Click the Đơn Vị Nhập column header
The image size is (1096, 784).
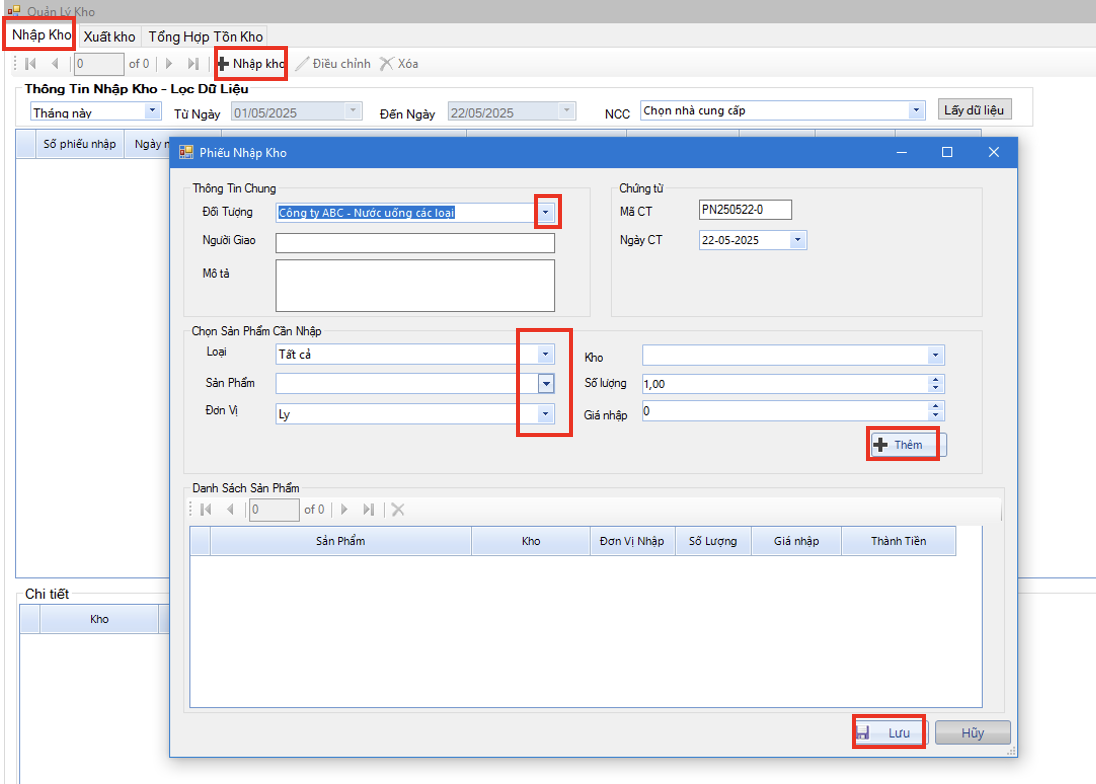tap(632, 541)
